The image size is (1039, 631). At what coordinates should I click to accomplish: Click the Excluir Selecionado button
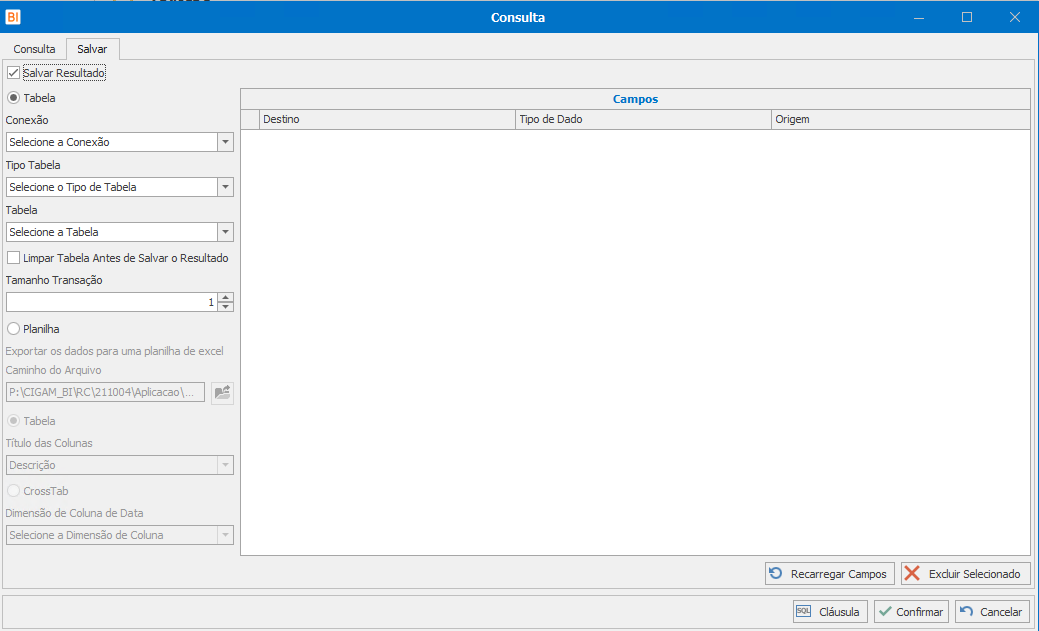[965, 574]
